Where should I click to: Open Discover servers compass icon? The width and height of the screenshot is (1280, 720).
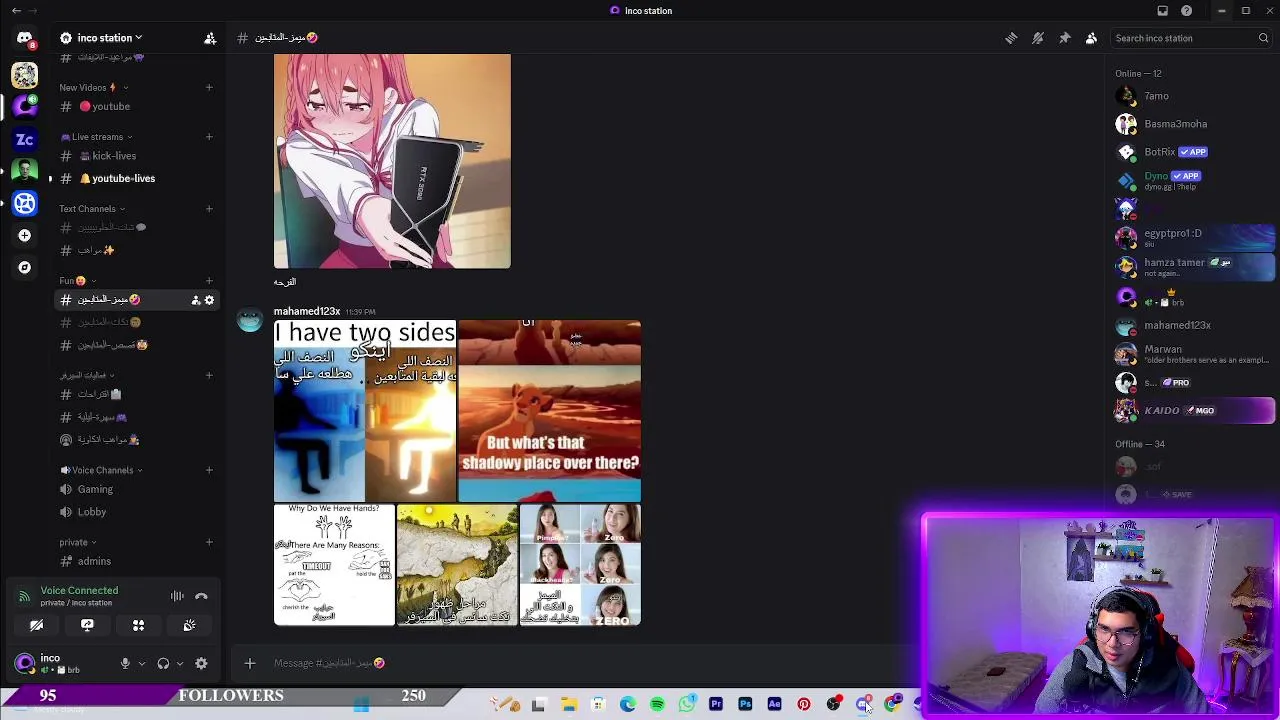click(25, 268)
